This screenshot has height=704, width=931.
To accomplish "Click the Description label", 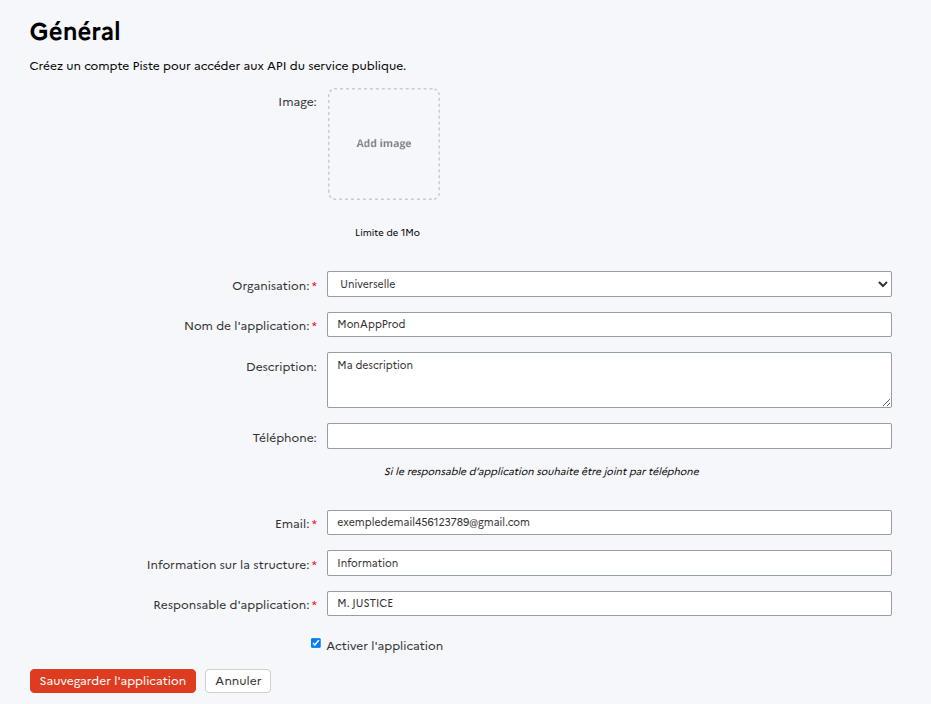I will click(x=281, y=367).
